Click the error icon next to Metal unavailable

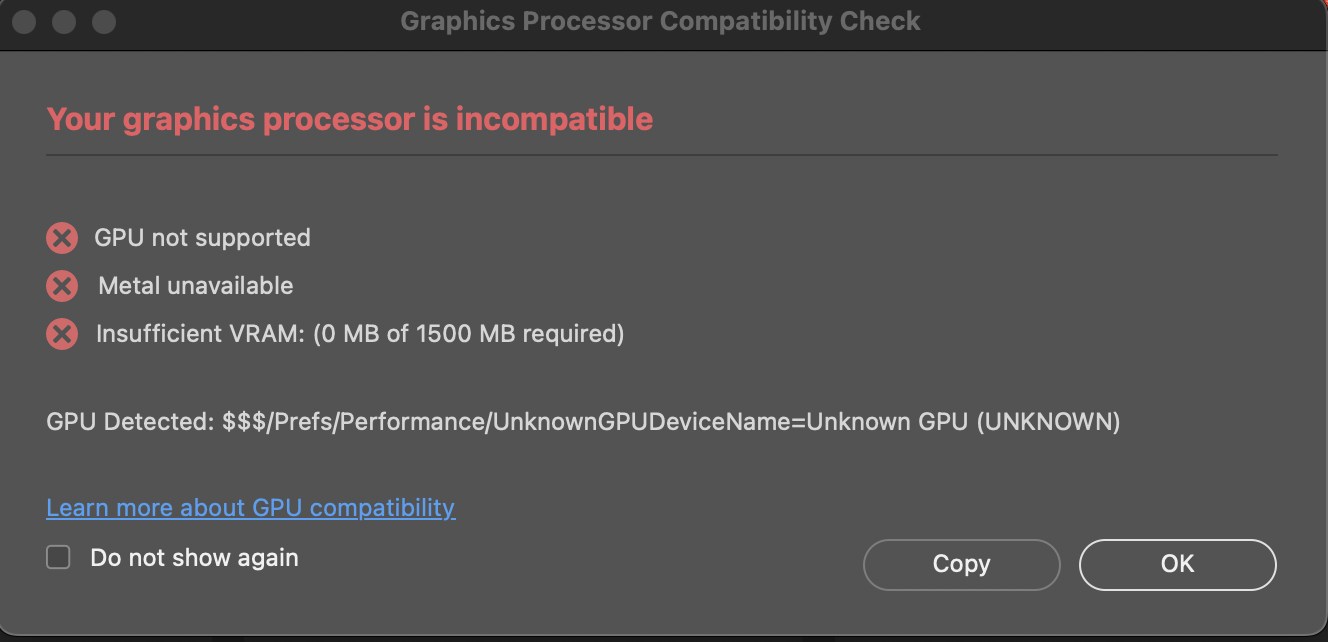point(62,286)
